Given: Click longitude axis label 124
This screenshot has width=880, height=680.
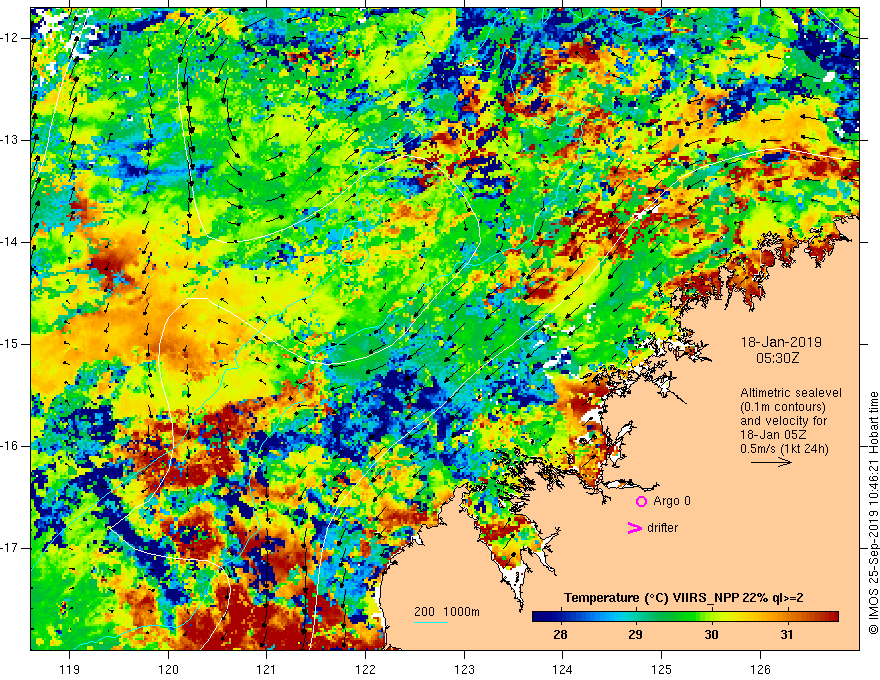Looking at the screenshot, I should (563, 669).
